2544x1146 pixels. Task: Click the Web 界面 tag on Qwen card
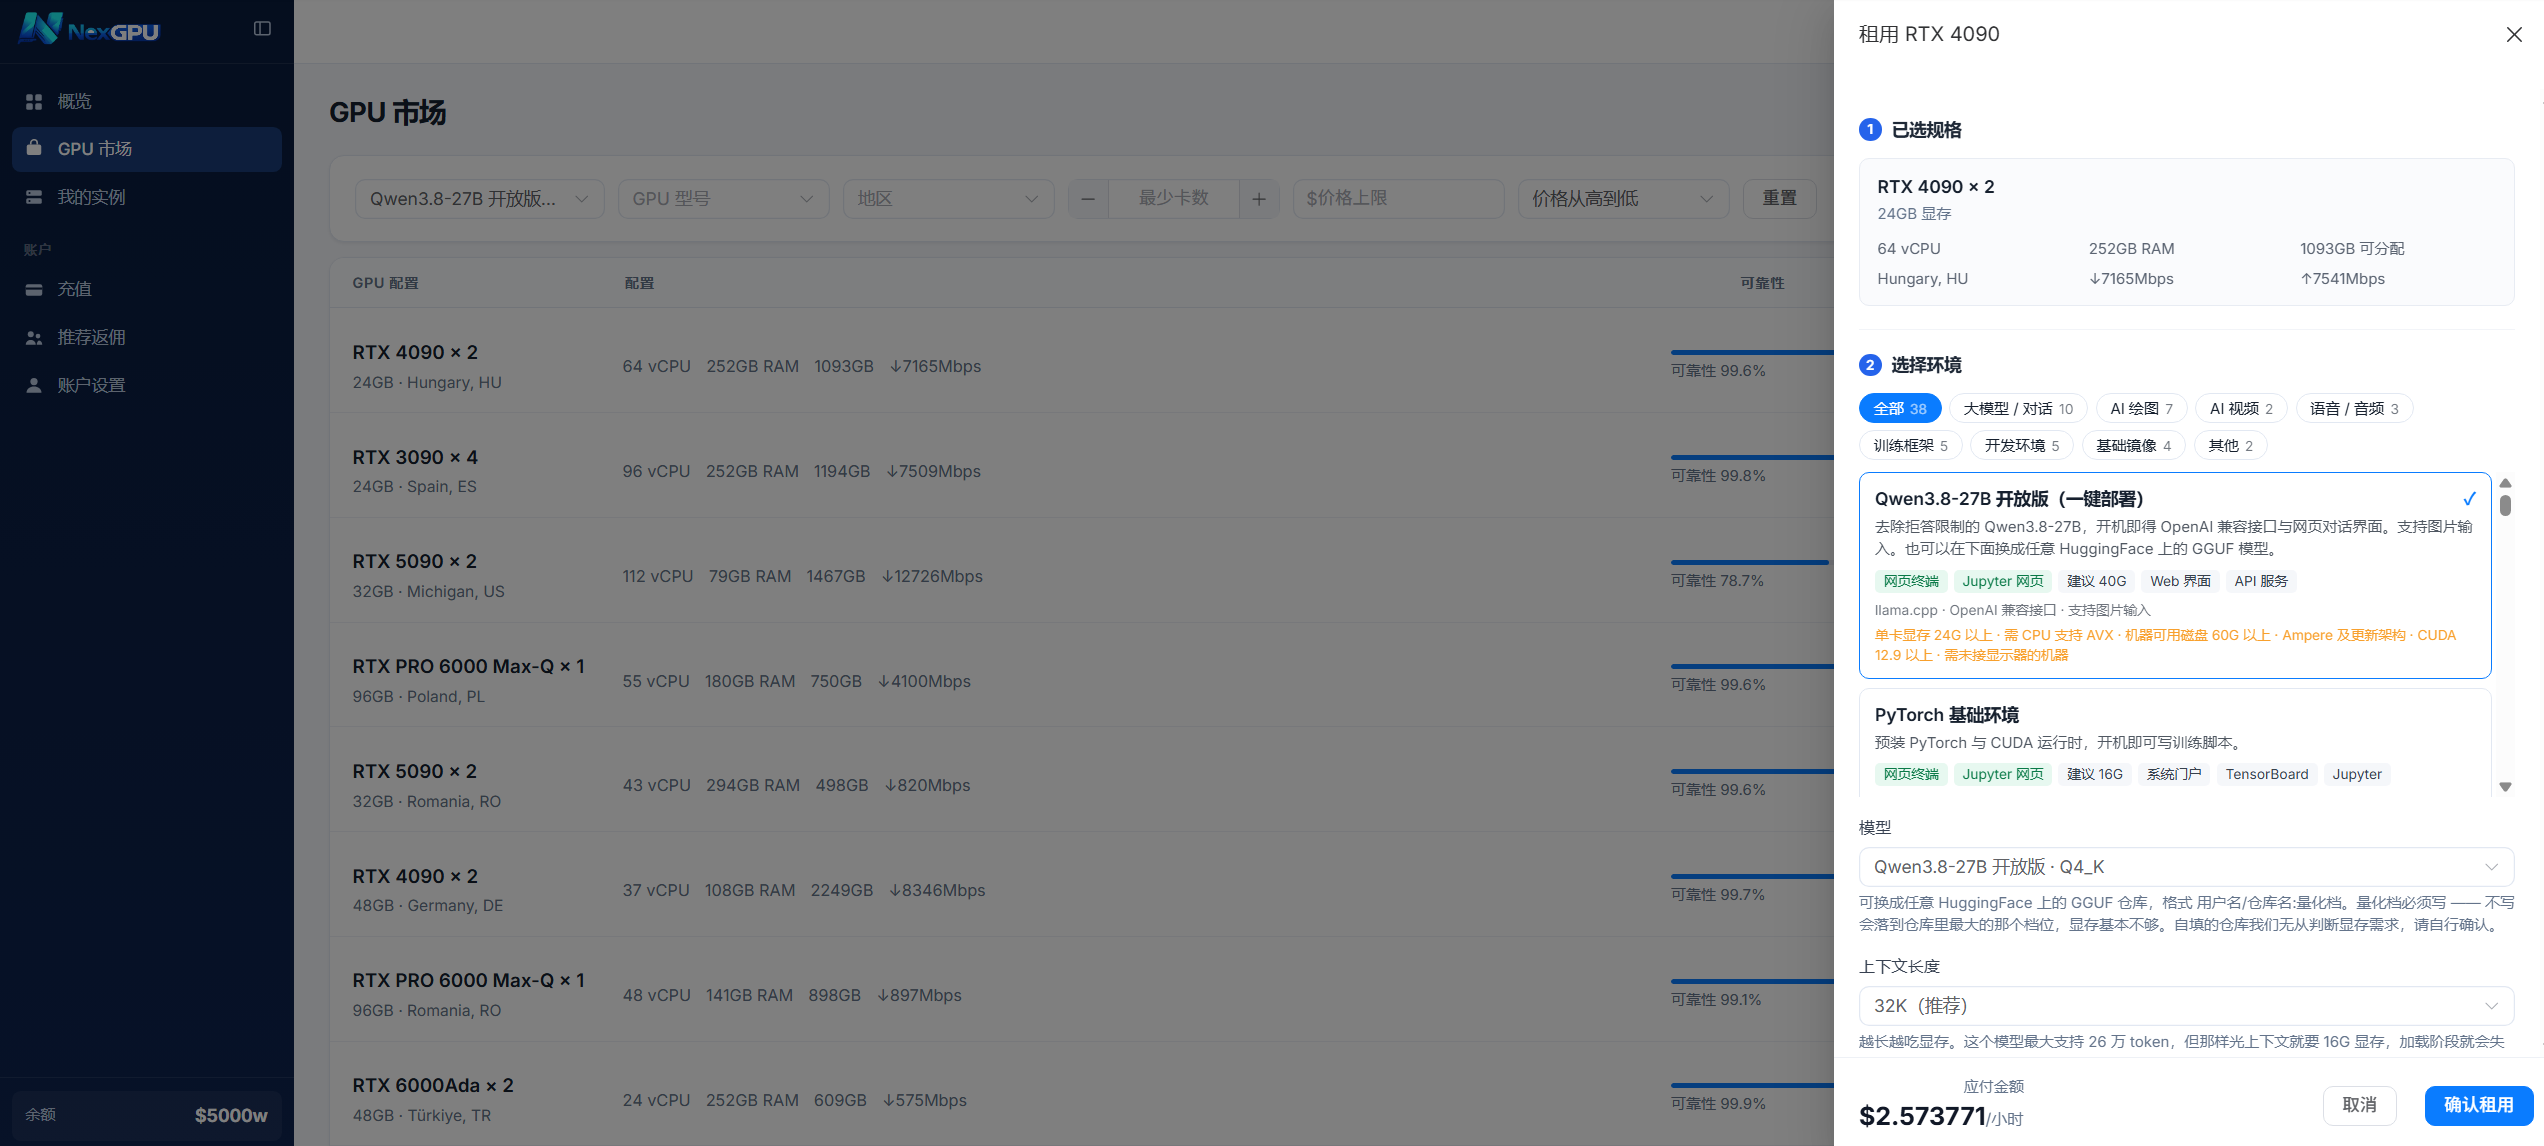(2180, 581)
